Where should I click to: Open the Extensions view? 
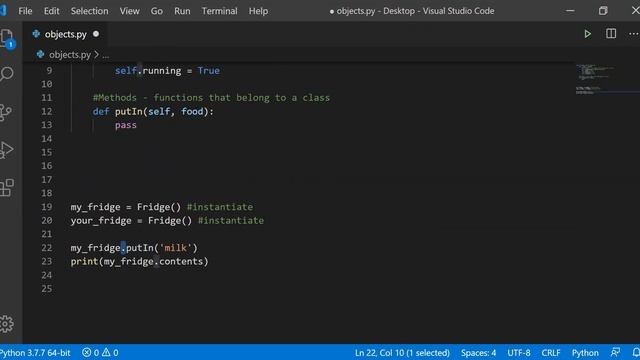tap(7, 188)
